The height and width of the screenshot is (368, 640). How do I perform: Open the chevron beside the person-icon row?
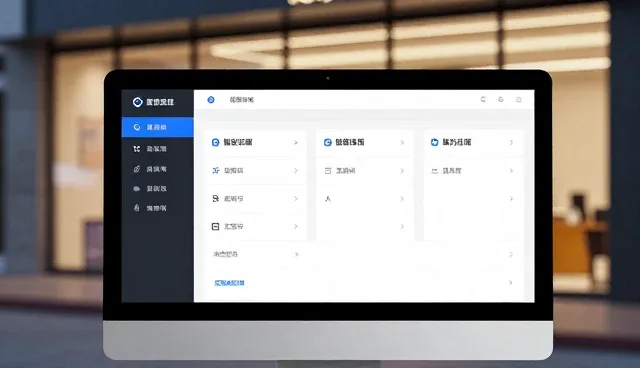click(x=402, y=199)
